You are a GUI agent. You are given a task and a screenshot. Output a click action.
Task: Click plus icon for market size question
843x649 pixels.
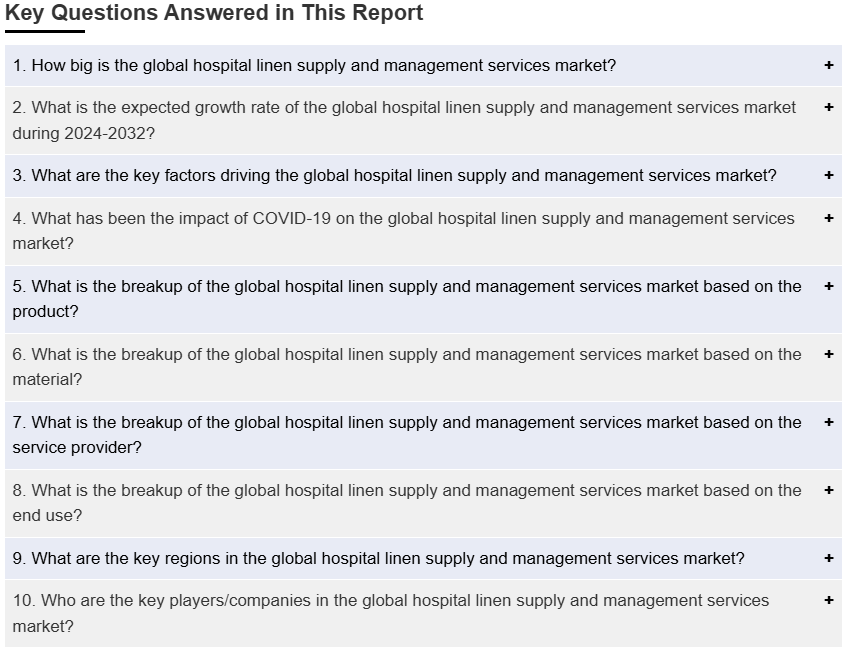(828, 65)
